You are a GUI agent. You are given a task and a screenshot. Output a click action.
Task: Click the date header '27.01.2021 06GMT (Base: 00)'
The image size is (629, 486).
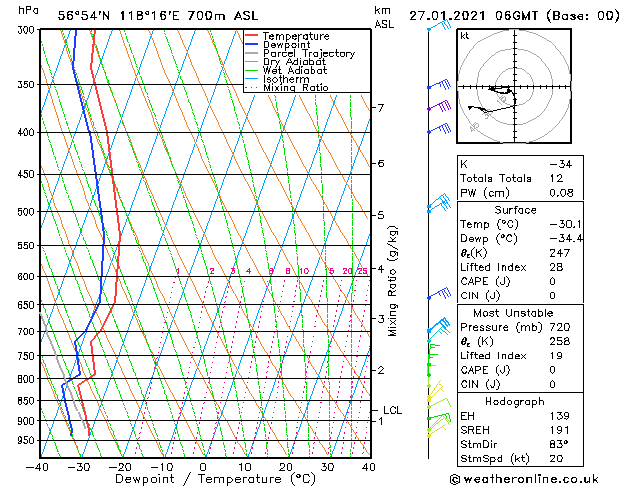click(514, 16)
